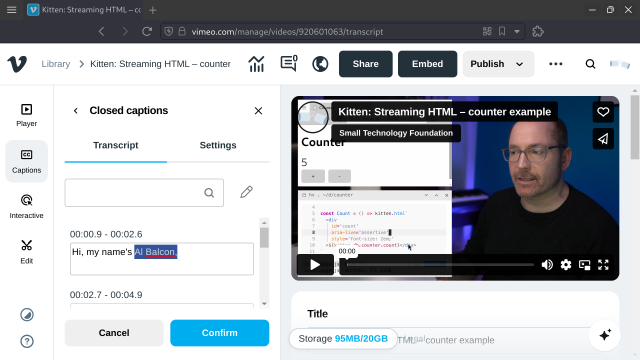This screenshot has width=640, height=360.
Task: Open the Vimeo home logo
Action: 17,64
